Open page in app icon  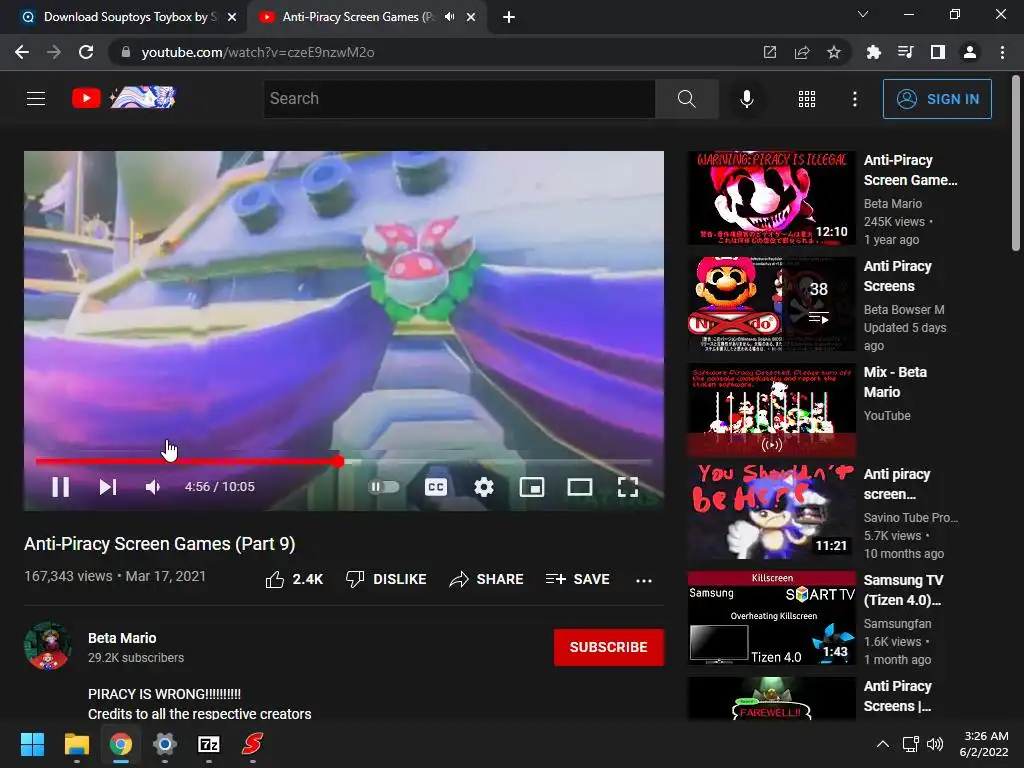770,52
